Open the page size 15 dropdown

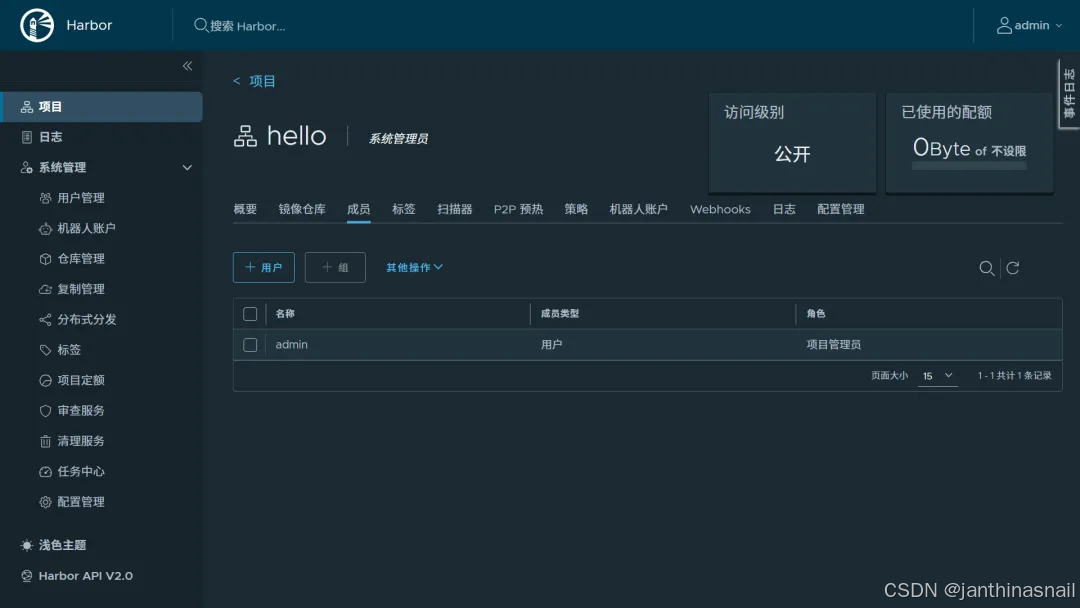pos(937,376)
